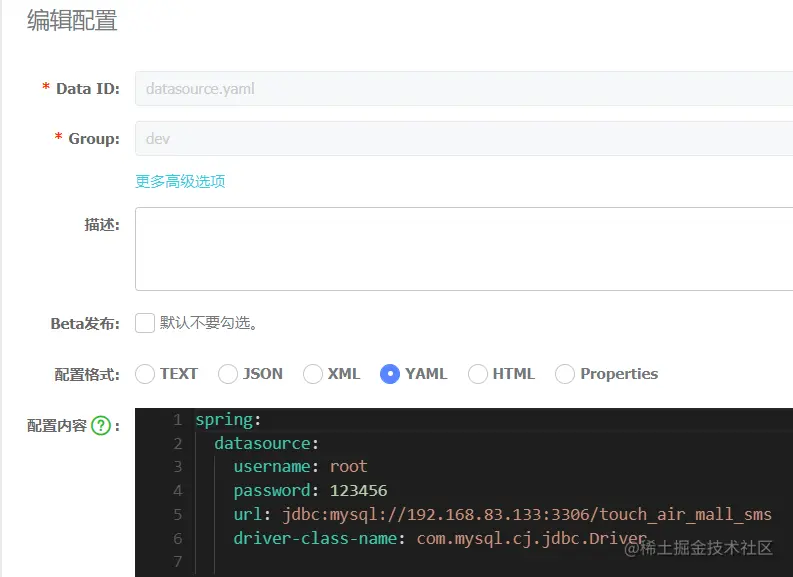Click the 'password: 123456' line

(310, 490)
